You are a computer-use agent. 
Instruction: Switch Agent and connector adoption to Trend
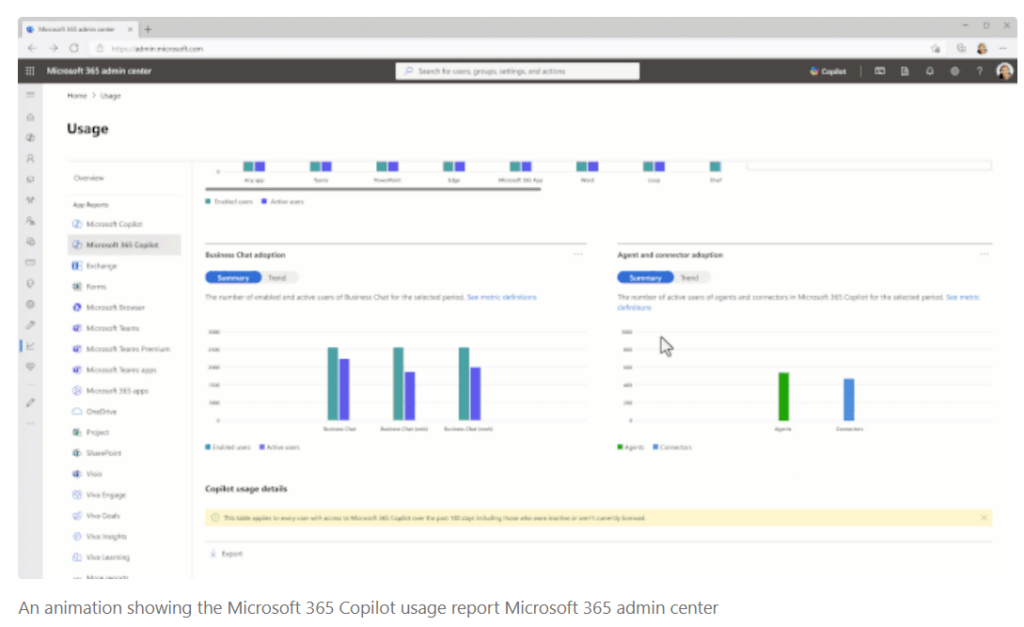click(690, 278)
